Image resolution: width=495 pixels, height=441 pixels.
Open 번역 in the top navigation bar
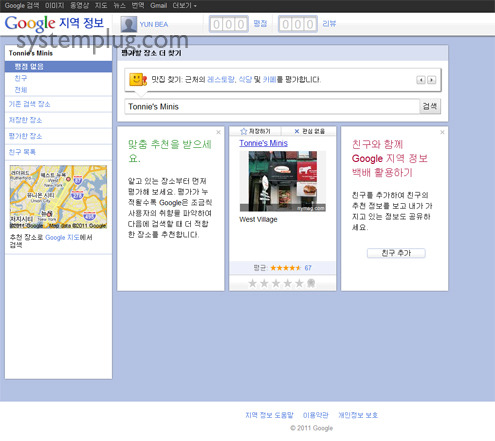(x=138, y=6)
